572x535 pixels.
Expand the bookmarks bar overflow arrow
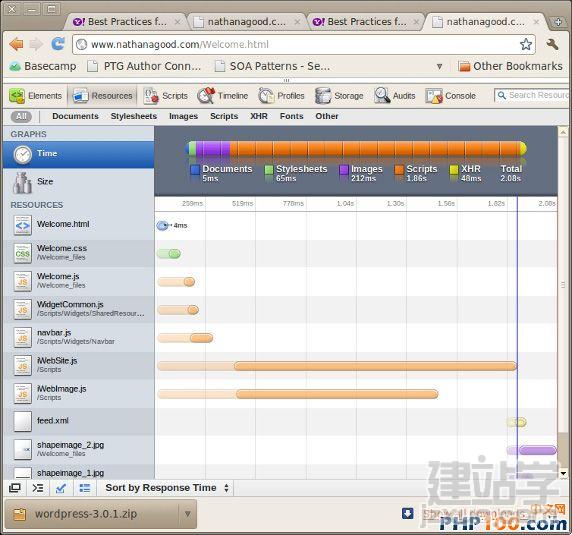tap(440, 66)
